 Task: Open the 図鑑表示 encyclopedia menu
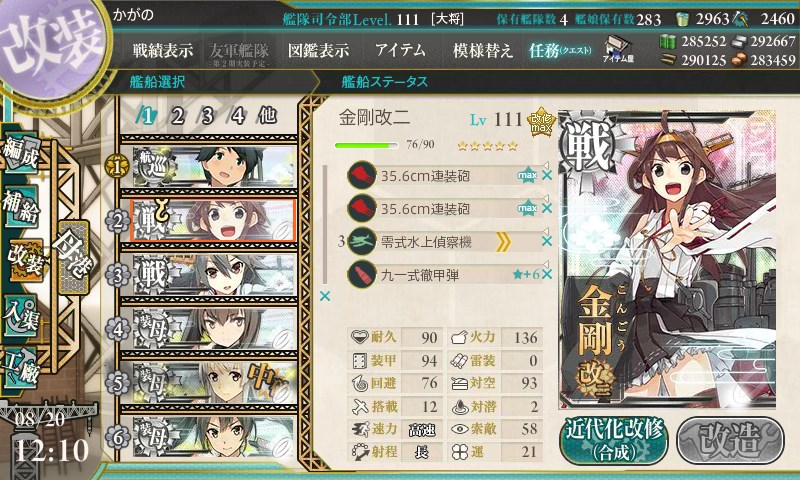(x=318, y=50)
